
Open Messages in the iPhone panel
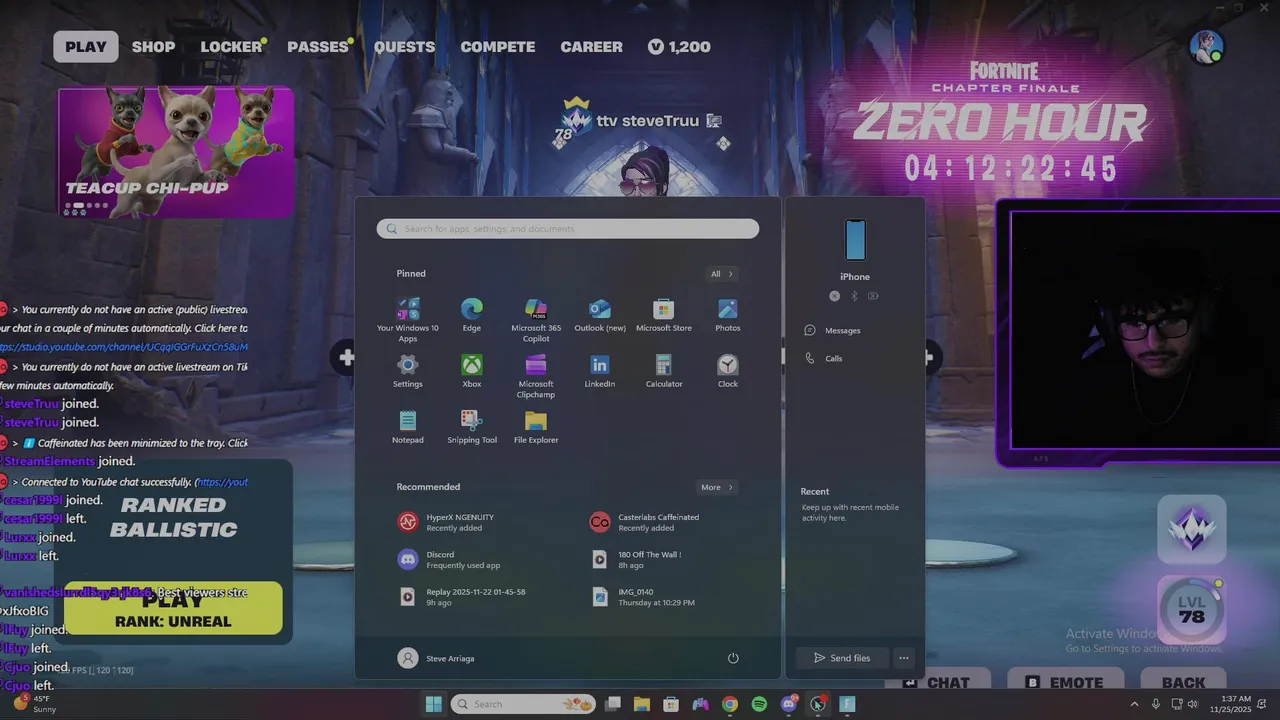point(833,330)
